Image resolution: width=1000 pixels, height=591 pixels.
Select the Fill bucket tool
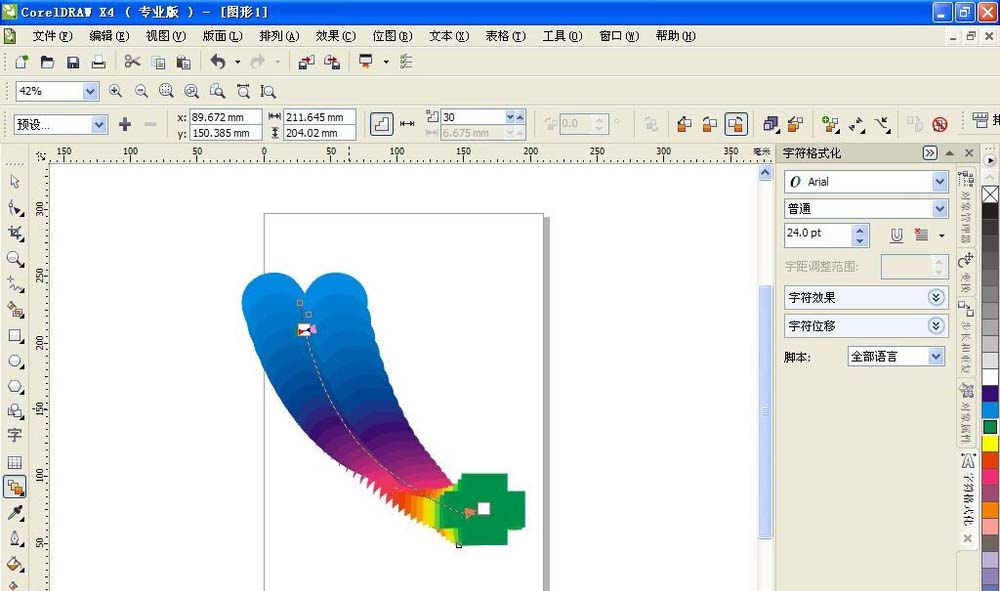15,565
